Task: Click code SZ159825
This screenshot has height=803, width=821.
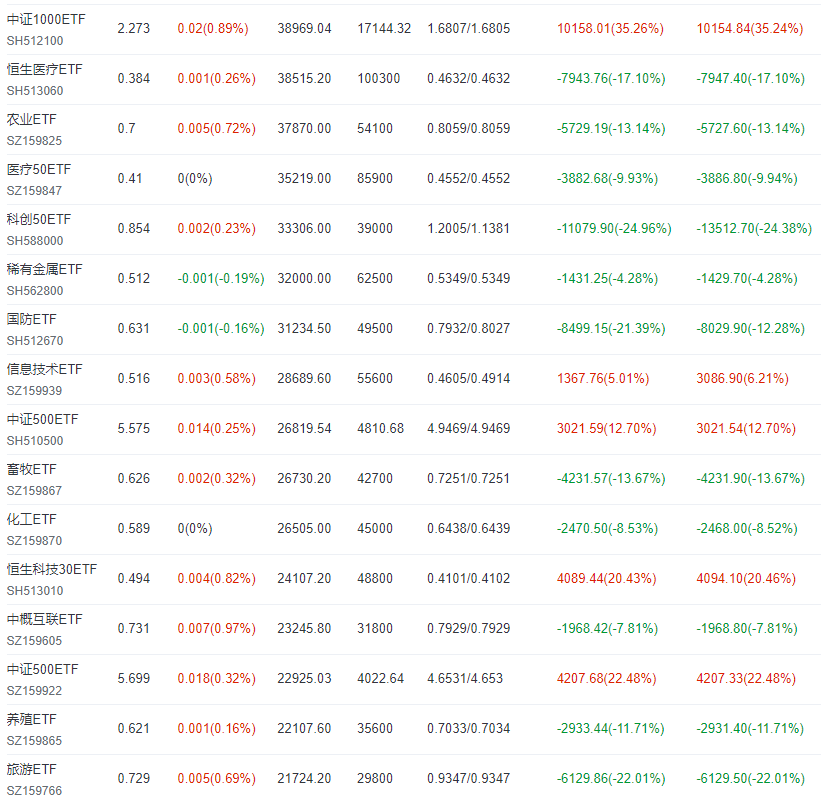Action: click(34, 141)
